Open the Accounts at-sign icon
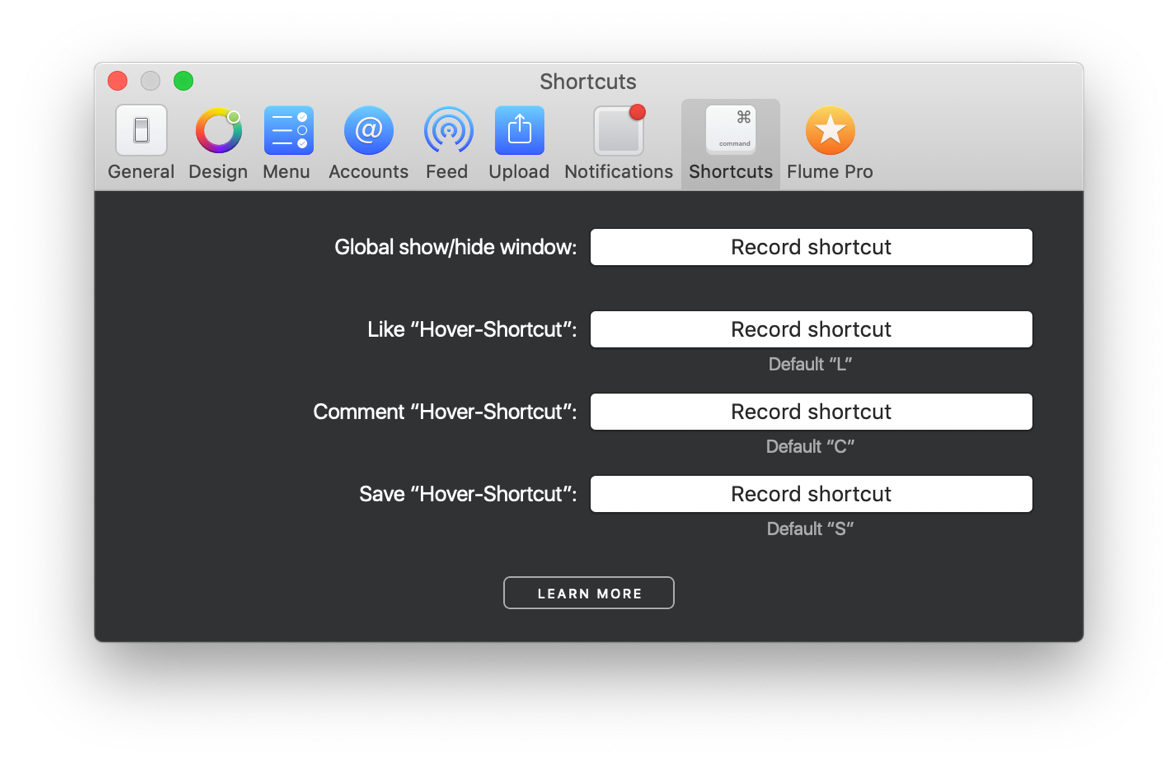 pos(368,130)
